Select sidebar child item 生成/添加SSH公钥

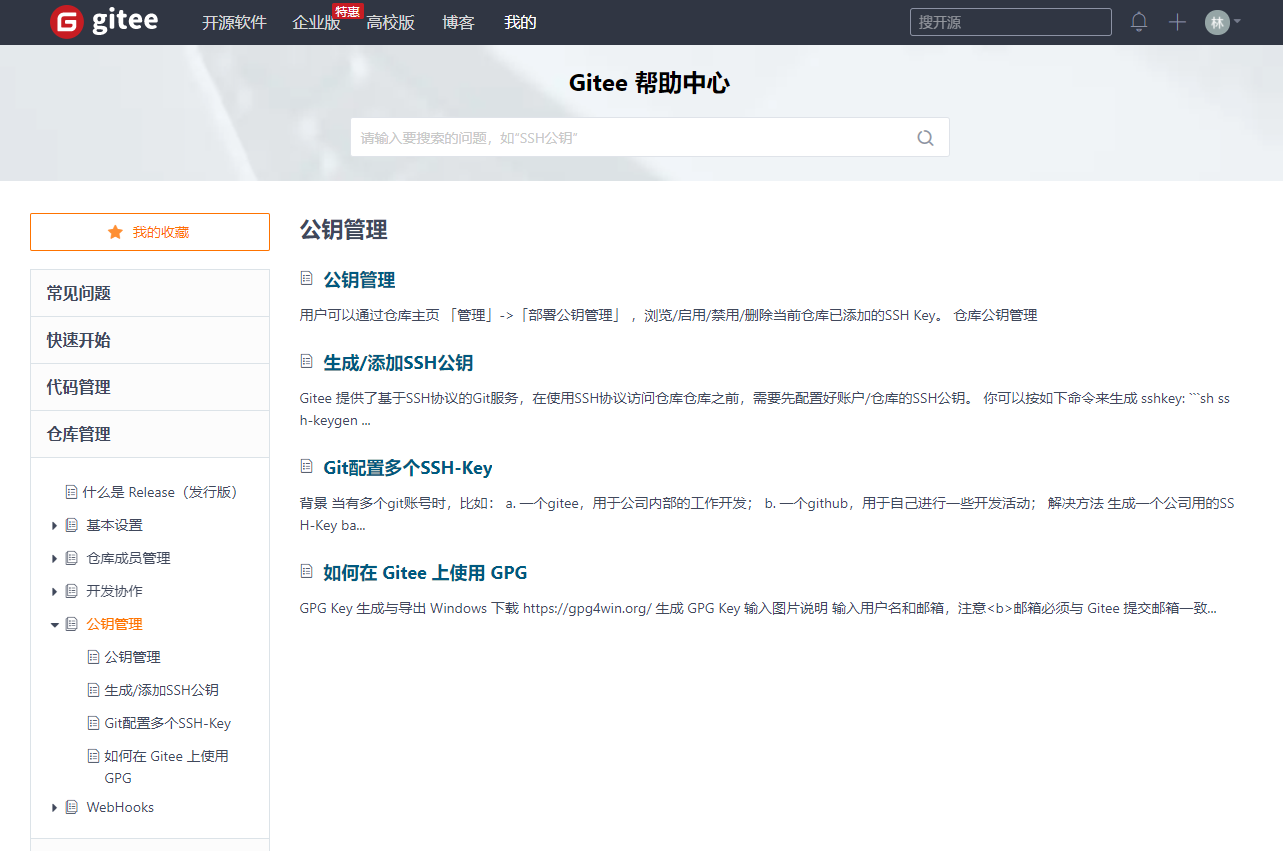tap(161, 690)
